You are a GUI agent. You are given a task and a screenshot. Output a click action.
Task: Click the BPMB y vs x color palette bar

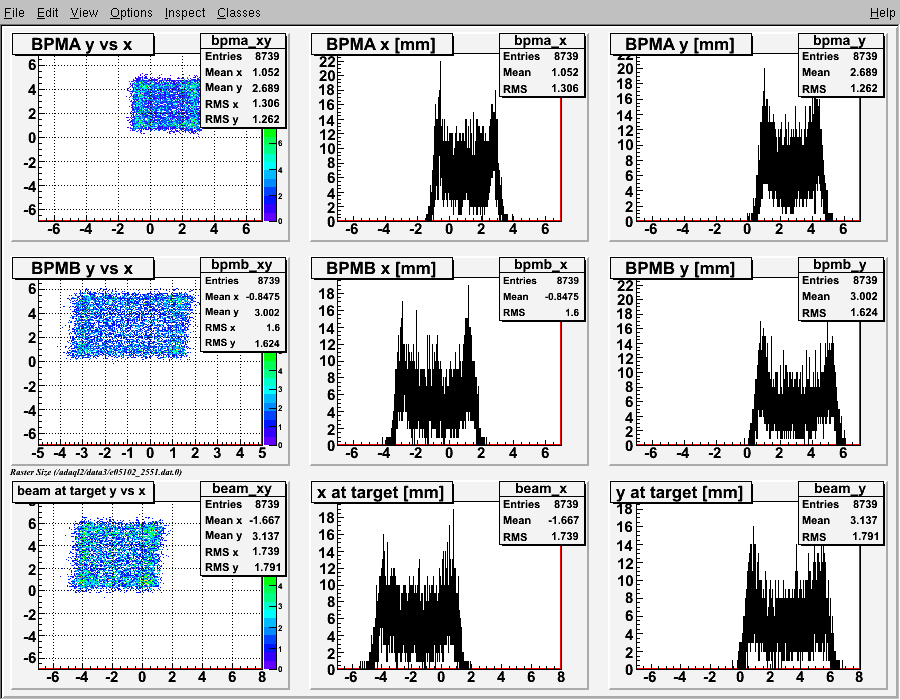(x=270, y=399)
